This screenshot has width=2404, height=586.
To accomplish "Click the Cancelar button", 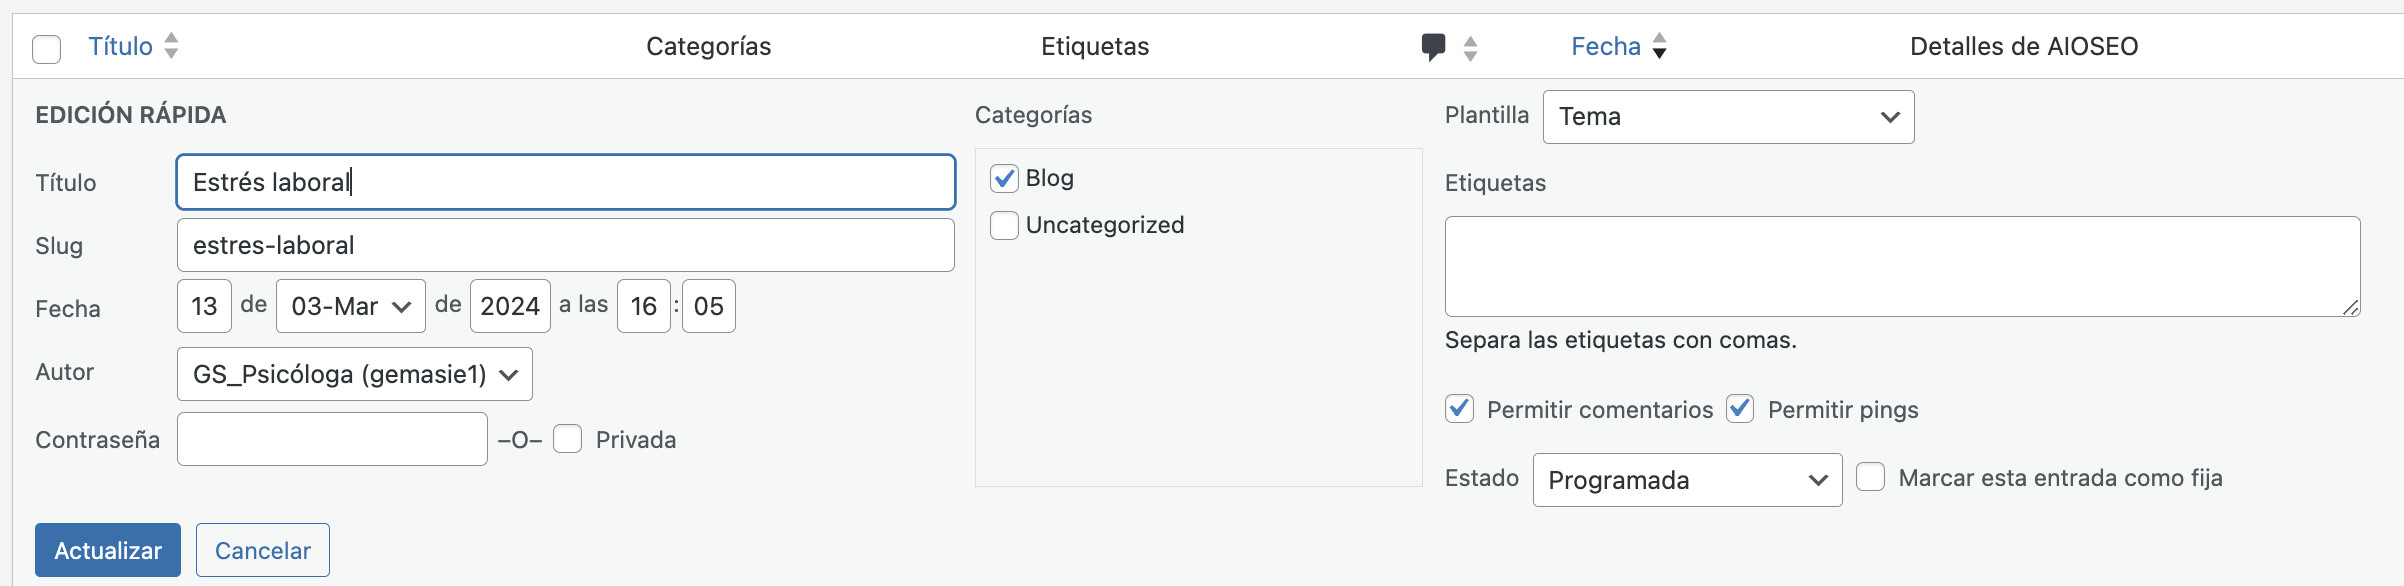I will tap(263, 550).
